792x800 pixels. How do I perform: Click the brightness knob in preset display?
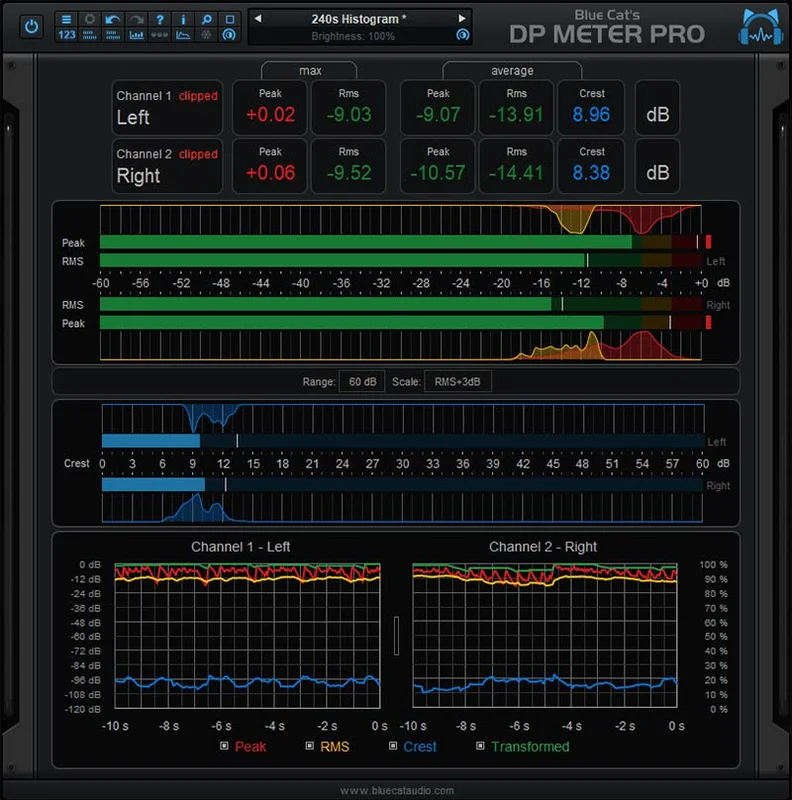(463, 35)
